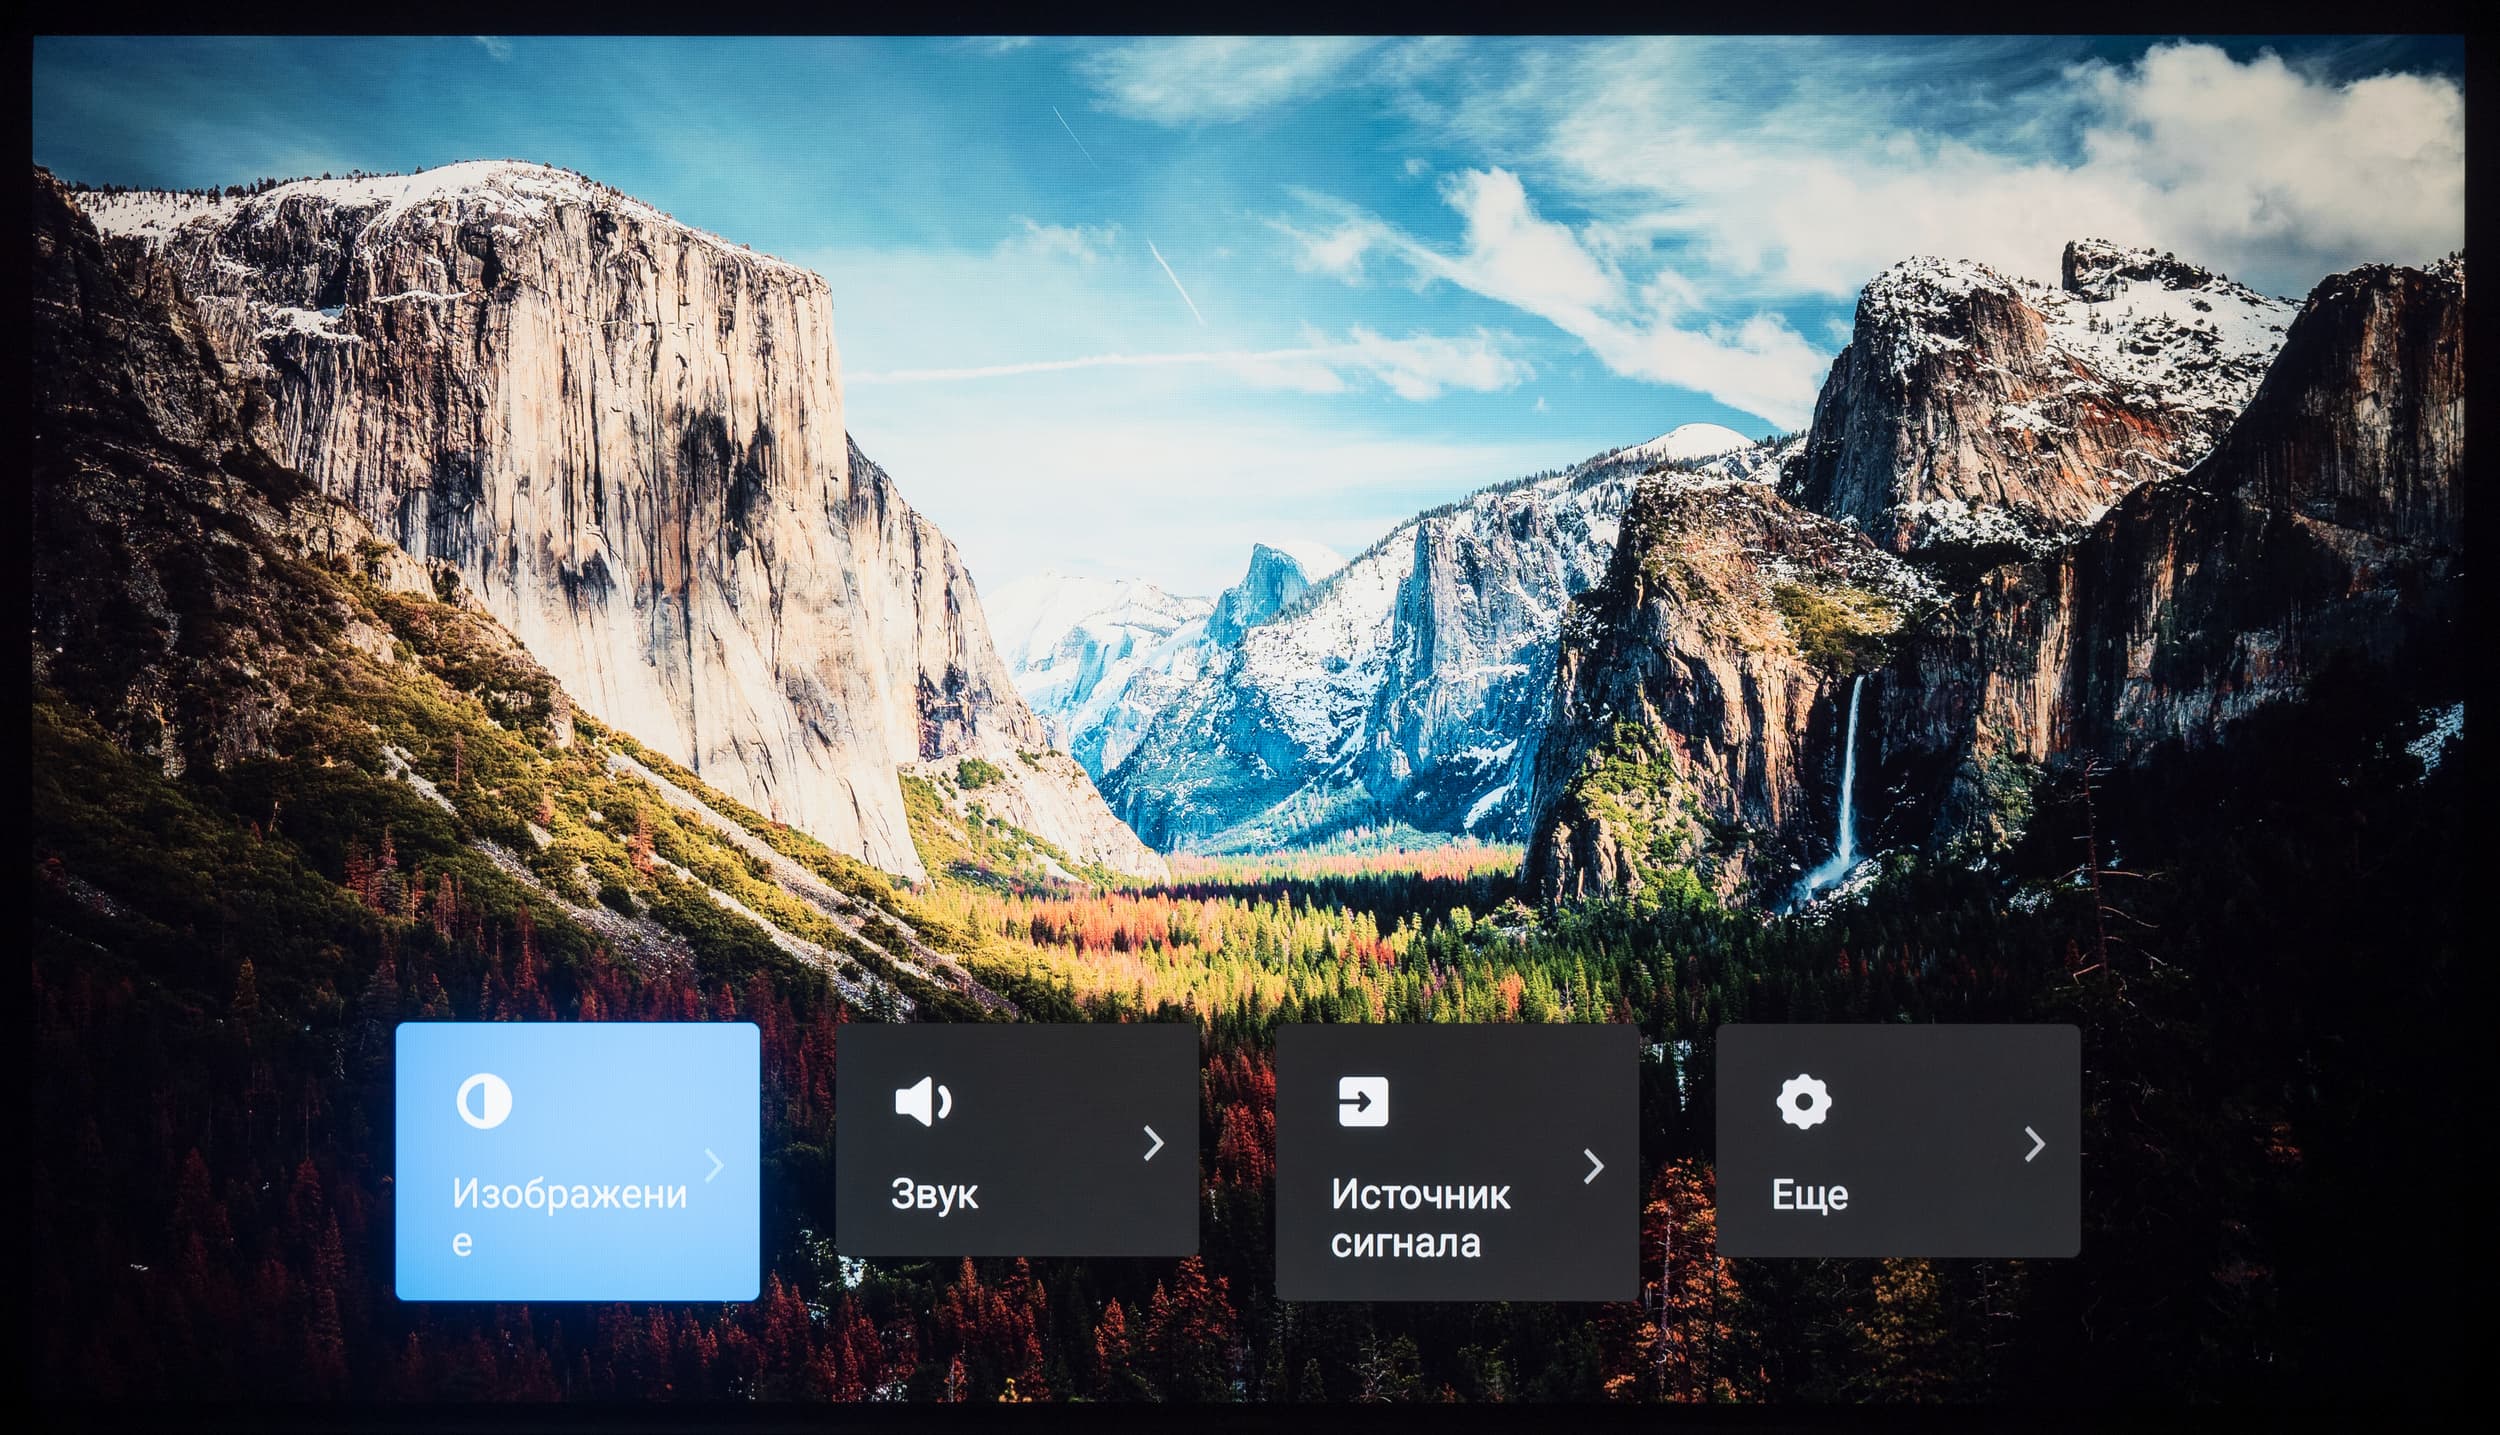This screenshot has width=2500, height=1435.
Task: Select the Еще menu label
Action: tap(1809, 1194)
